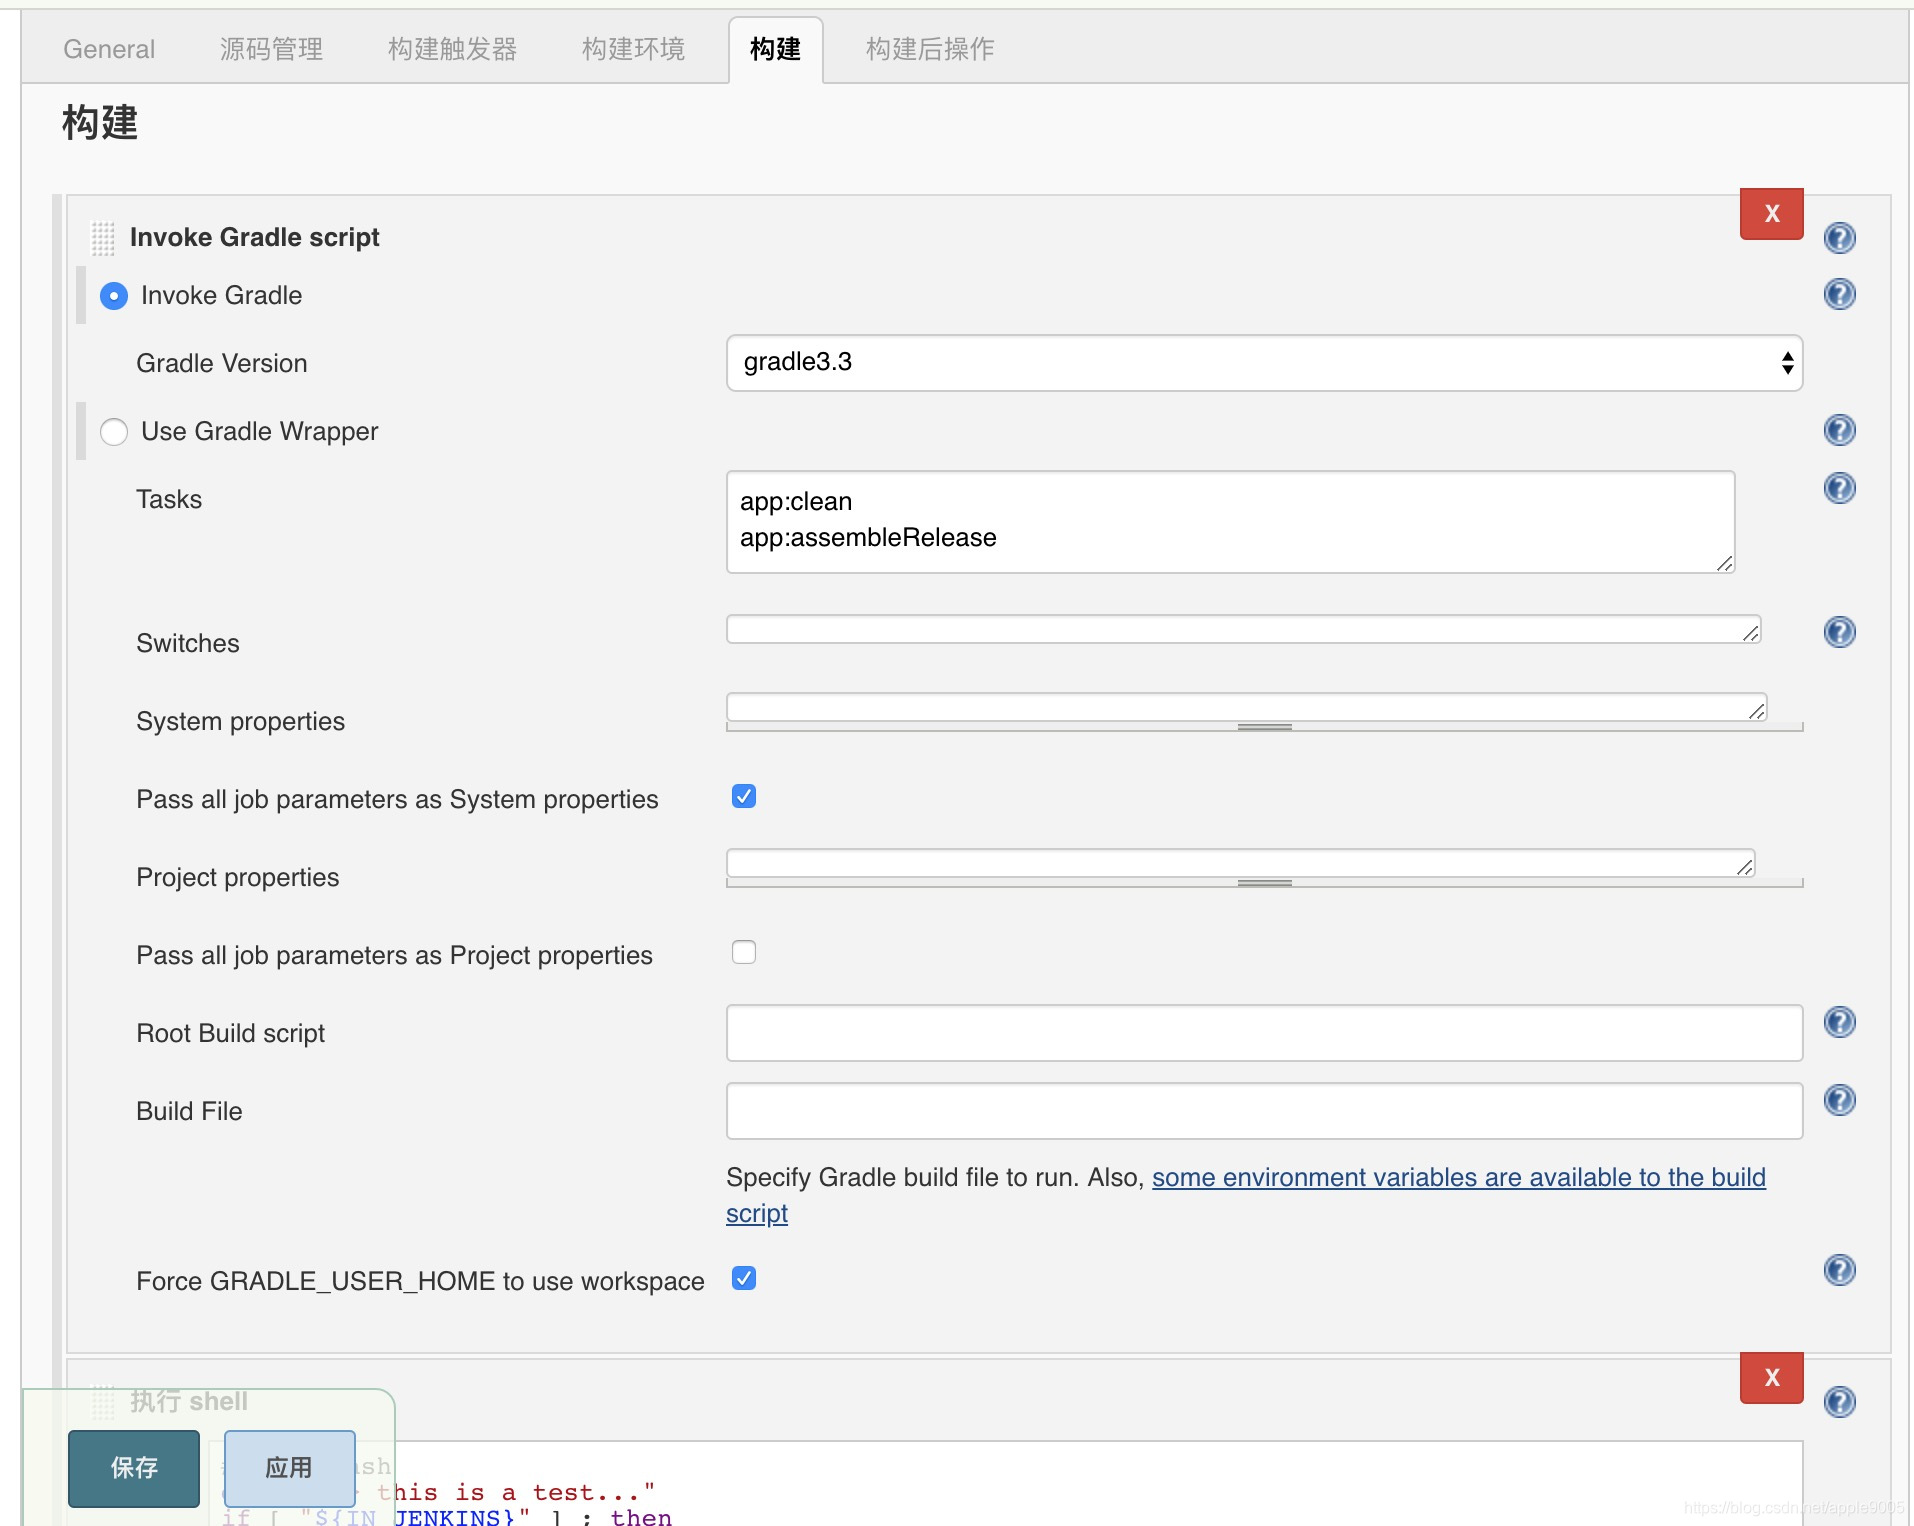Select the Invoke Gradle radio button
Screen dimensions: 1914x1526
coord(114,296)
